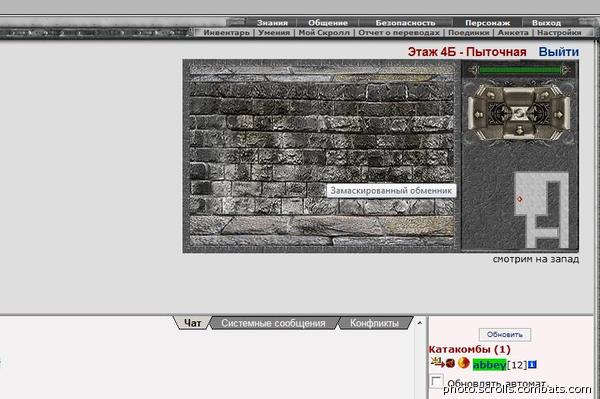This screenshot has height=399, width=600.
Task: Click the Обновить button
Action: coord(505,334)
